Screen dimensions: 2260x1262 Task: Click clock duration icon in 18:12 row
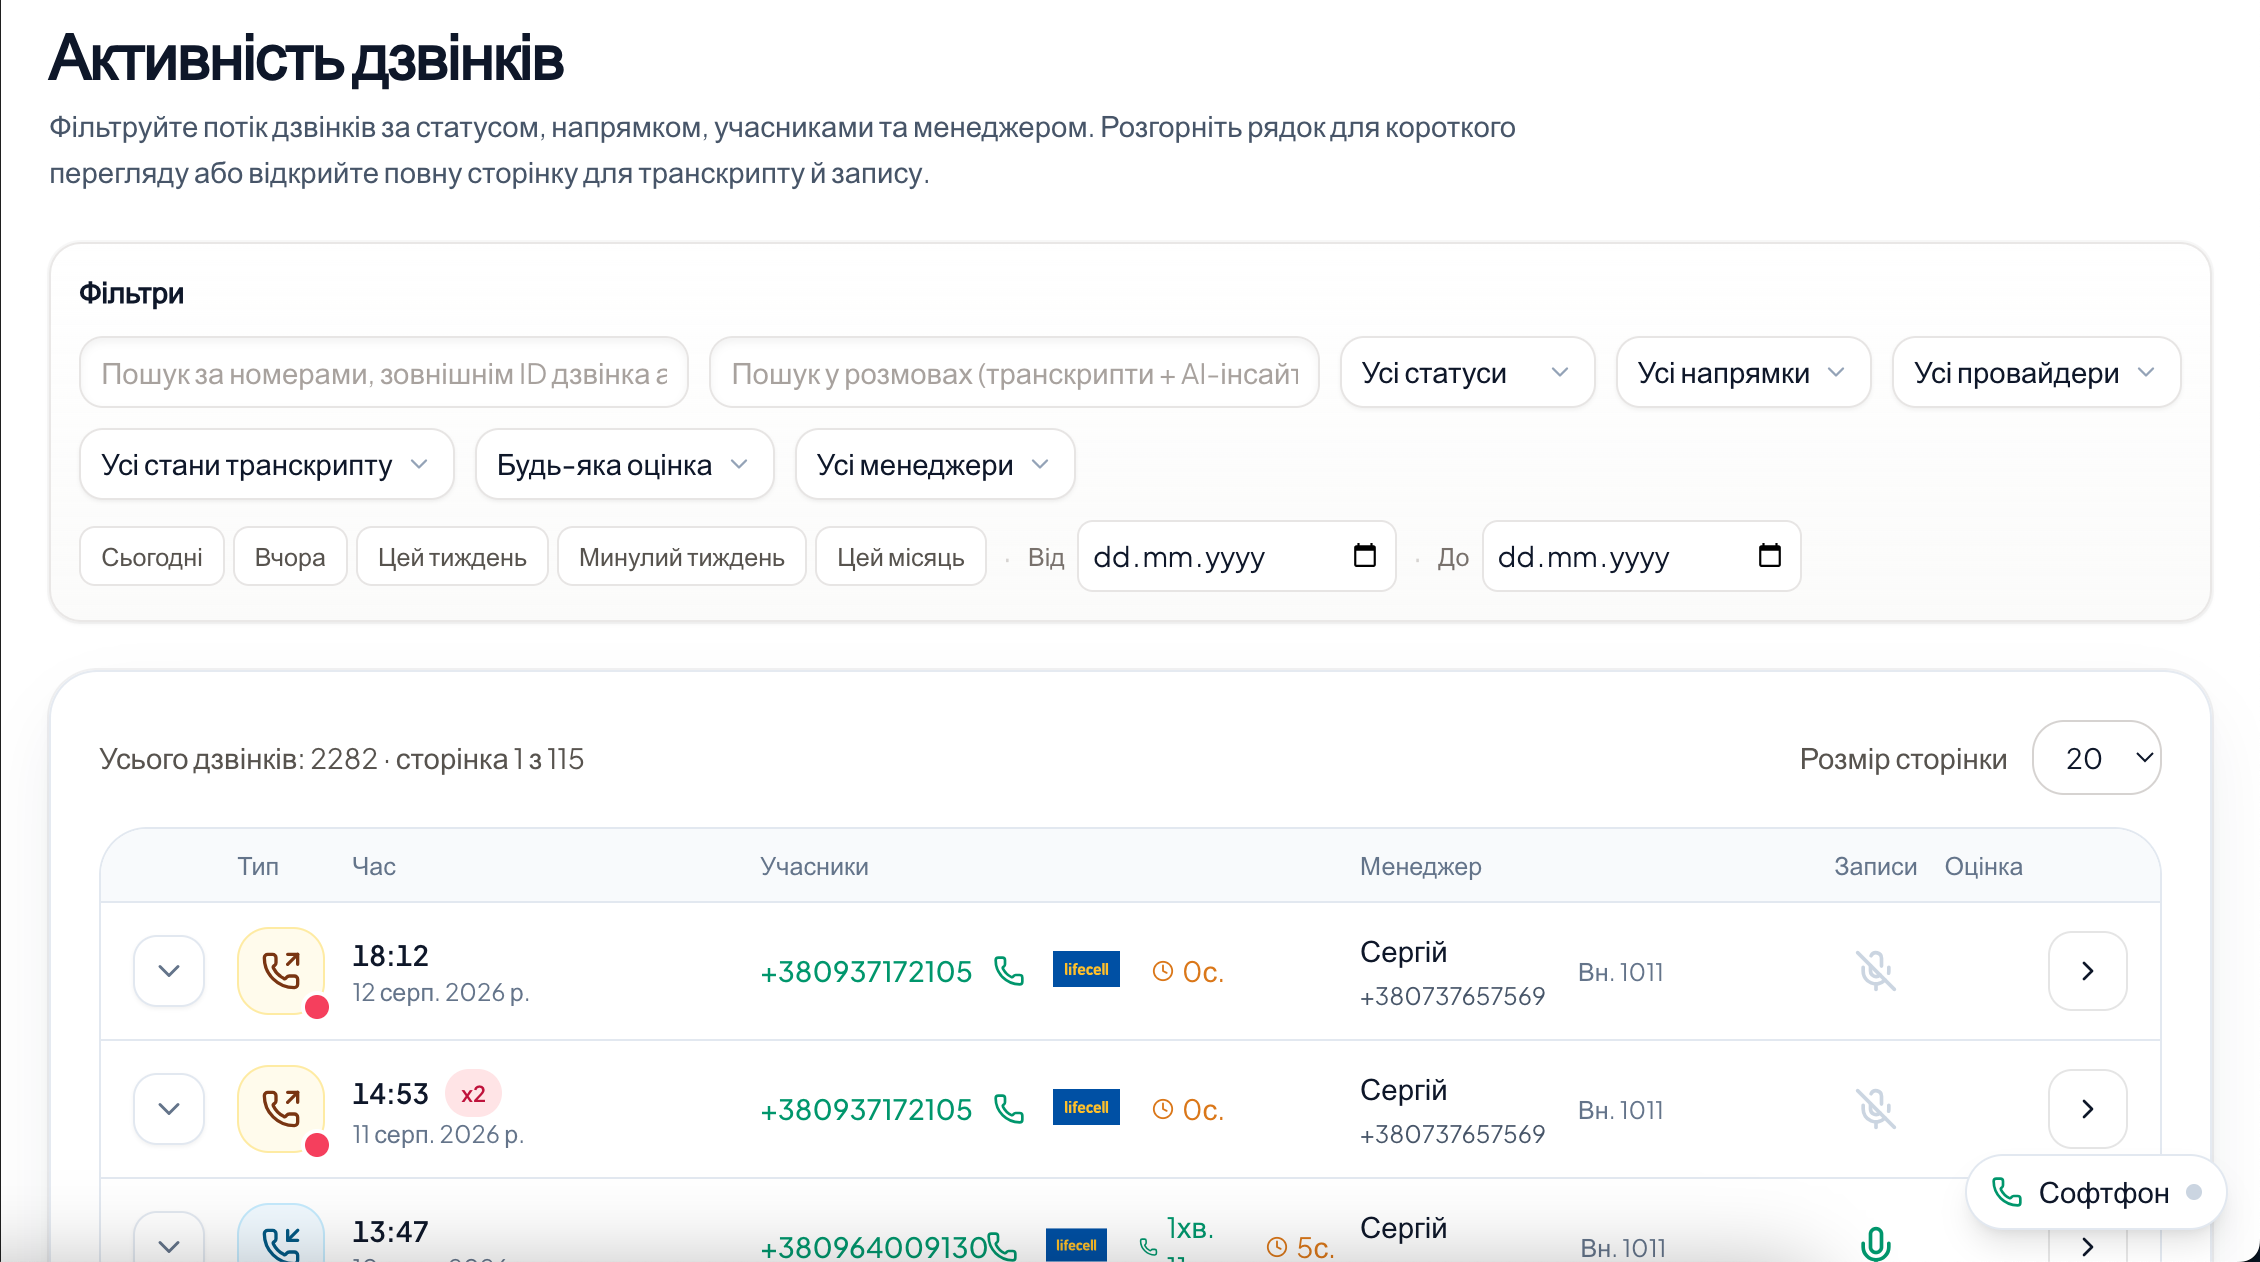coord(1162,971)
